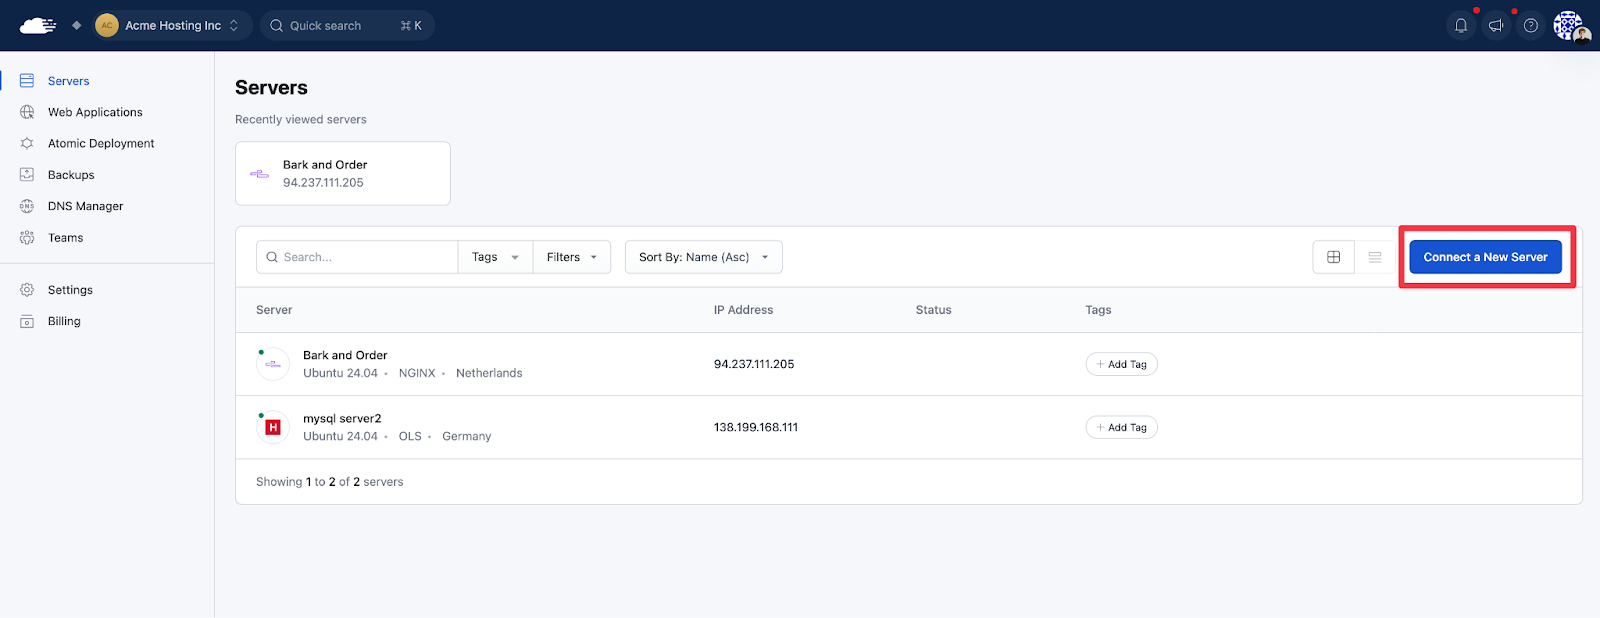Click the cloud logo in header

38,26
